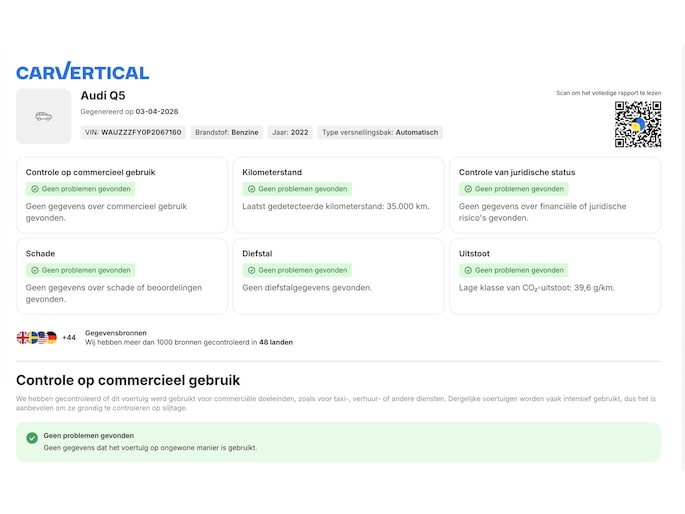The image size is (685, 514).
Task: Click the carVertical logo
Action: [x=82, y=71]
